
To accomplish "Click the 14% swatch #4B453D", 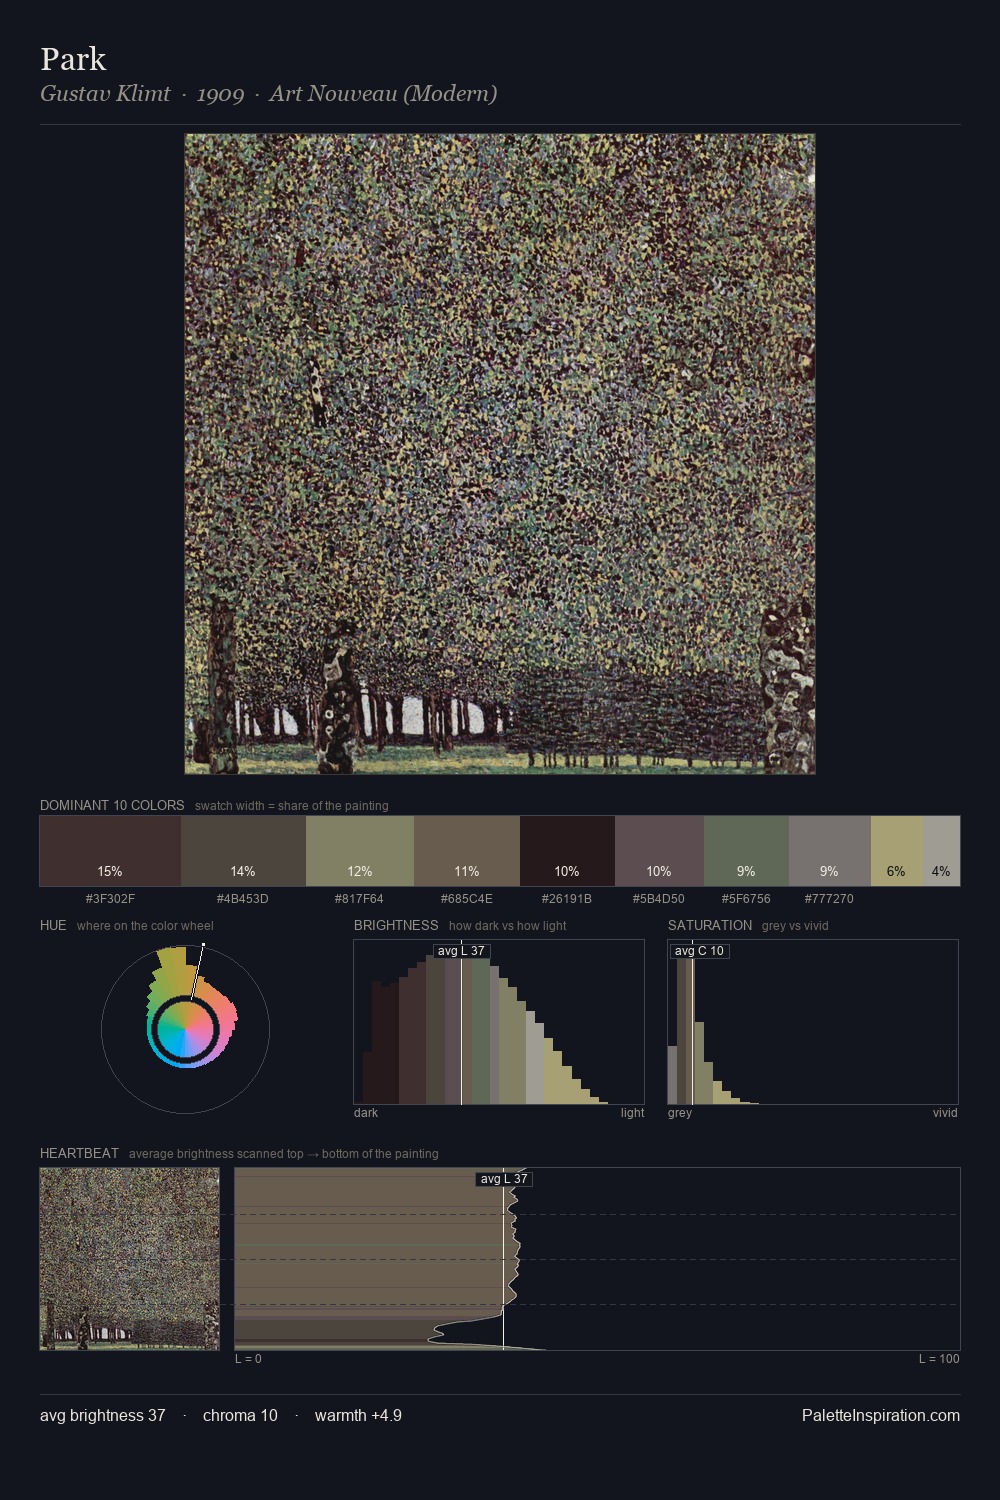I will pyautogui.click(x=243, y=851).
